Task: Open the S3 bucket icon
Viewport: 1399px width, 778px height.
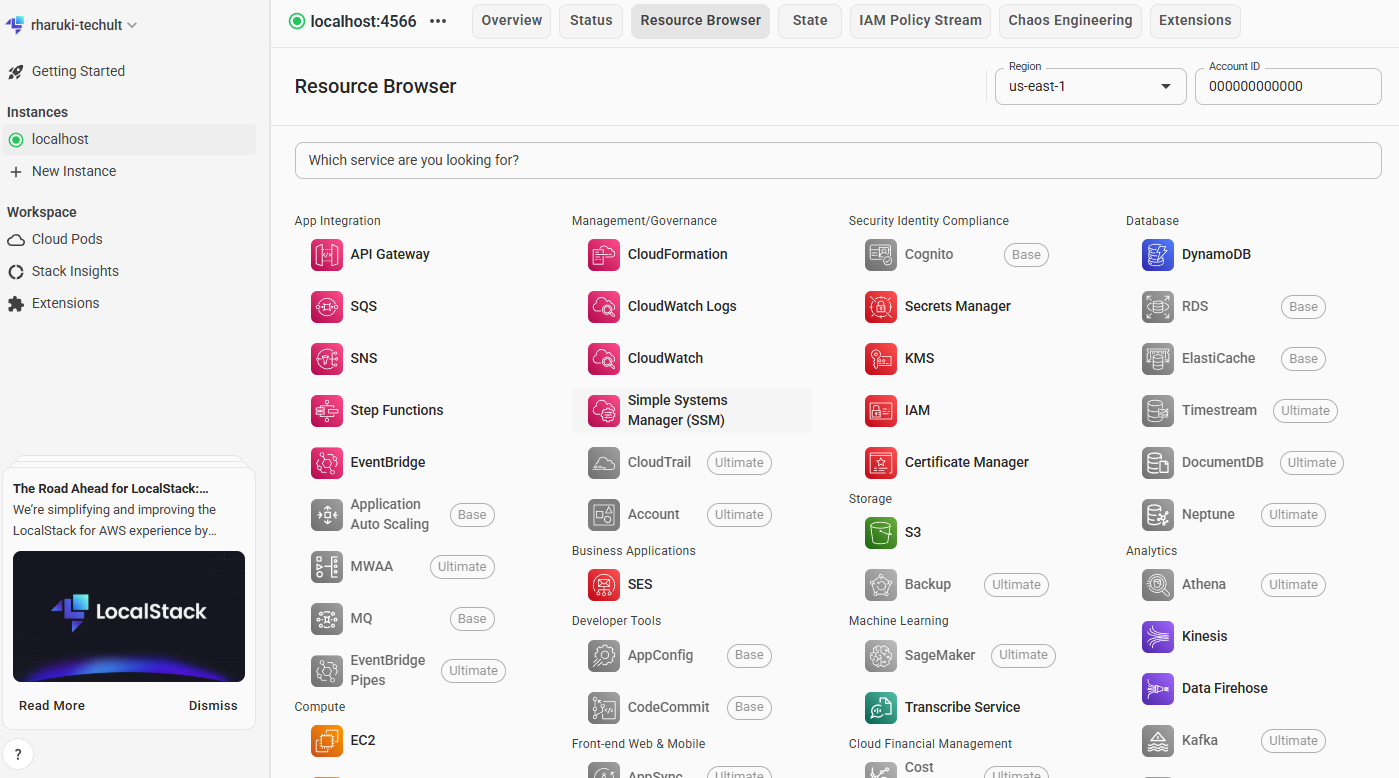Action: pos(881,533)
